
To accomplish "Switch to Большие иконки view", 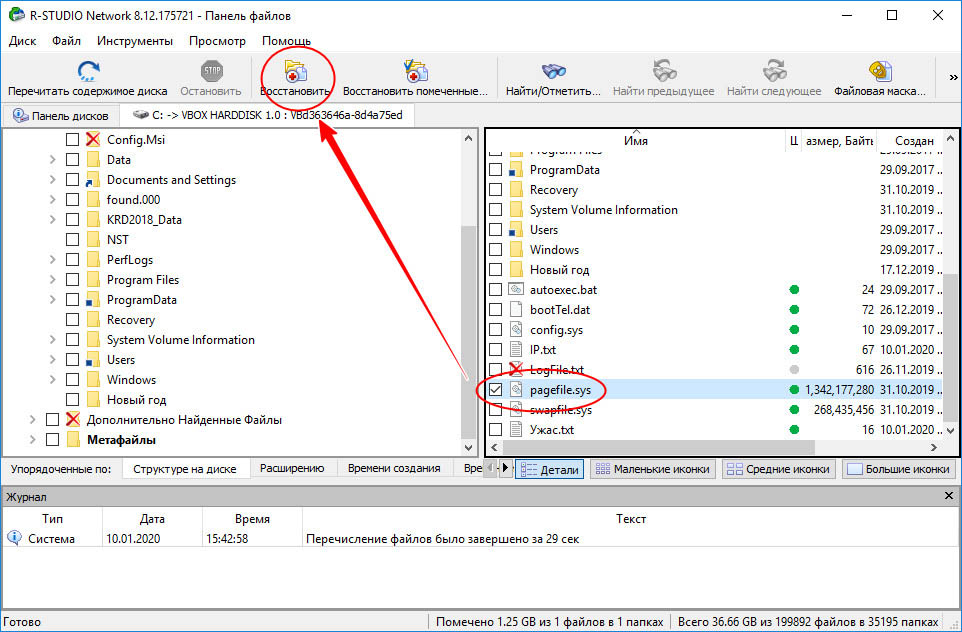I will (898, 469).
